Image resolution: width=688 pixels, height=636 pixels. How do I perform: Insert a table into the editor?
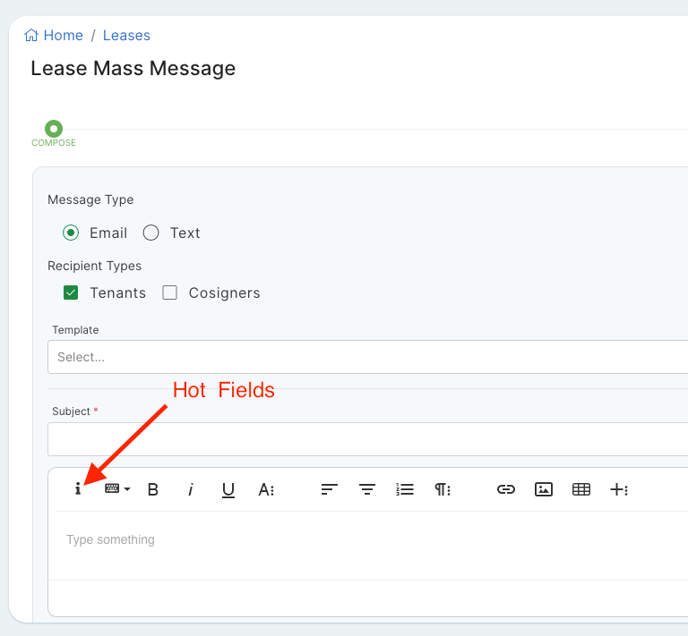click(x=581, y=489)
